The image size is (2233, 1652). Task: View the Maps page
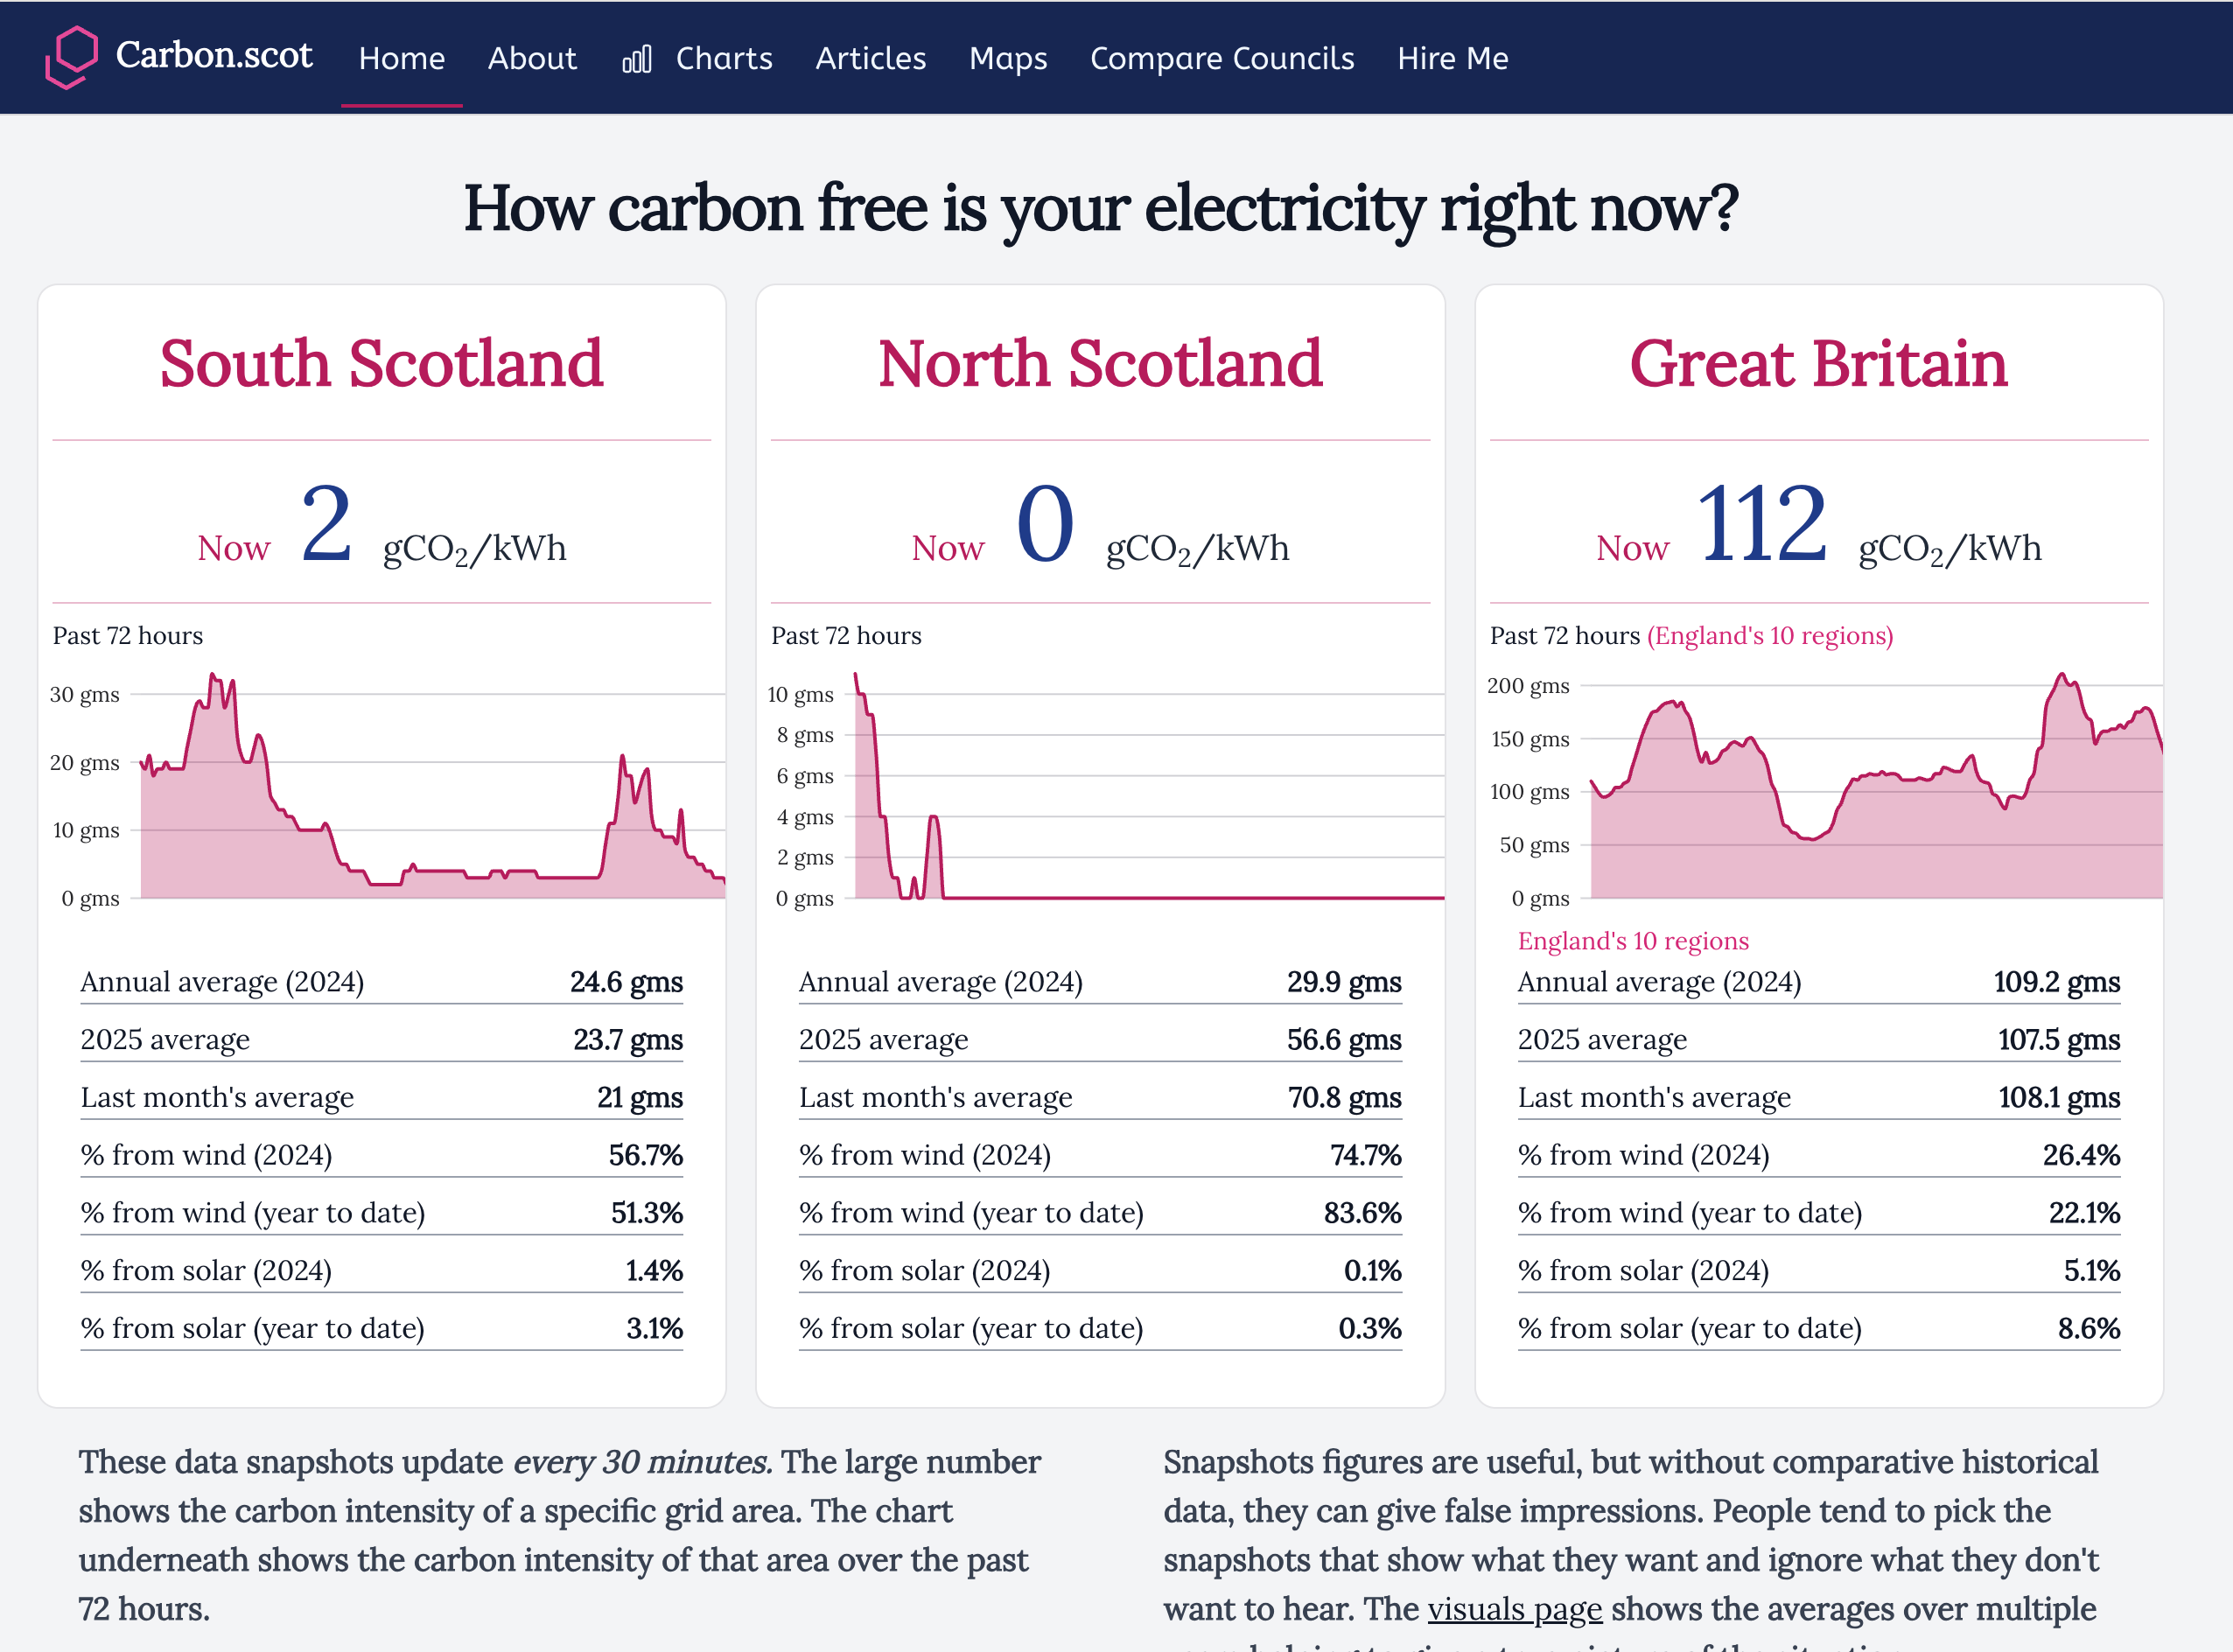(x=1007, y=58)
